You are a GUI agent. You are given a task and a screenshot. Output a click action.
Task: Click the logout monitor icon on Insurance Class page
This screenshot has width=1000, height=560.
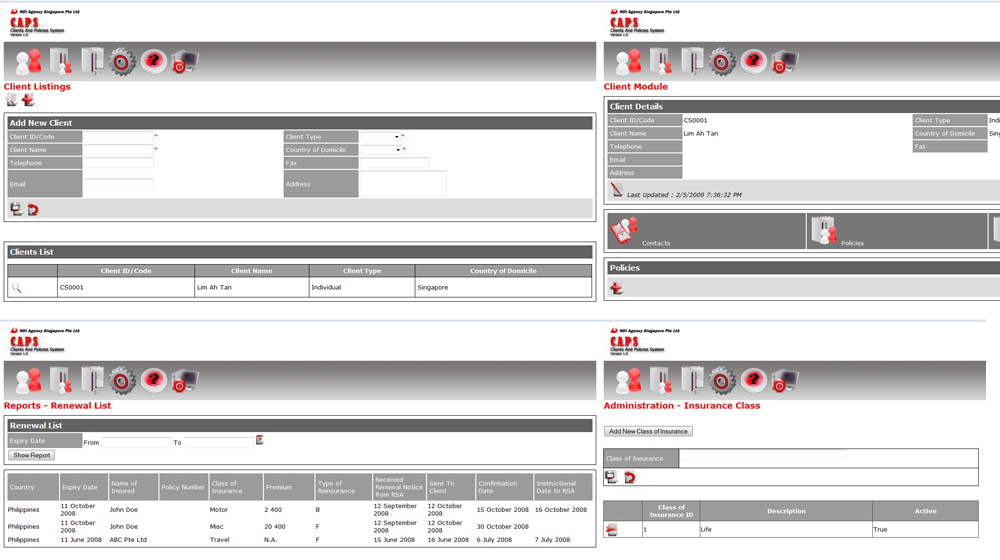[785, 381]
